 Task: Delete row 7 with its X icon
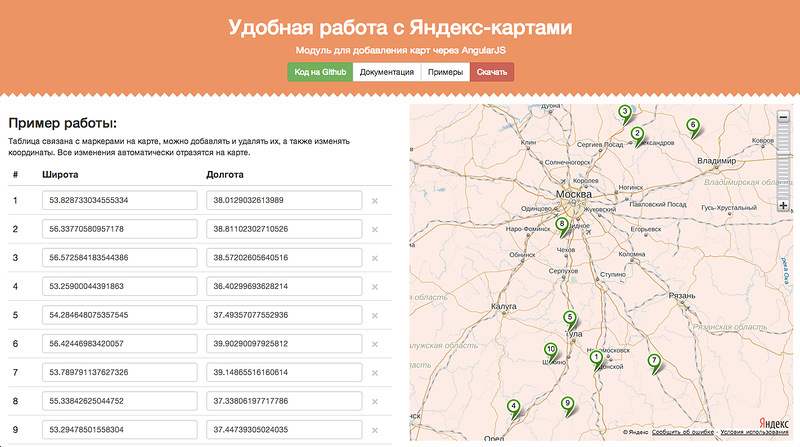point(374,373)
